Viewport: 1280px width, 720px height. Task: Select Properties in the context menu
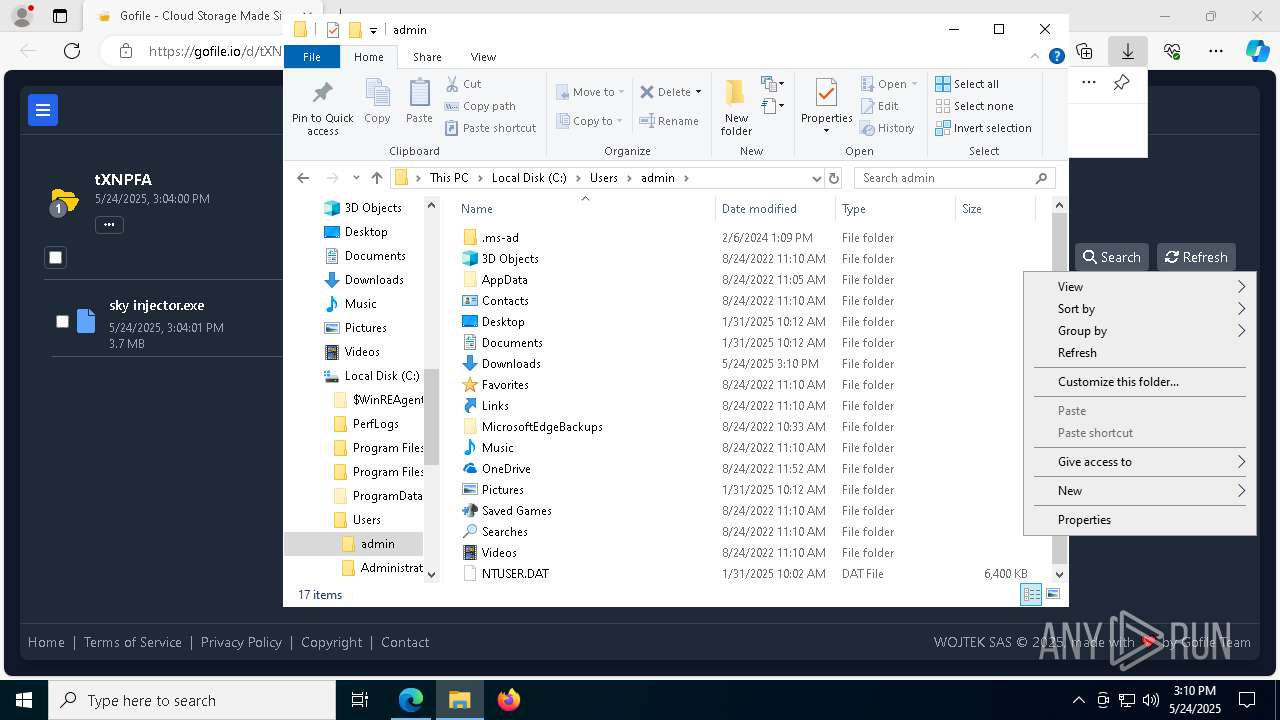1139,520
